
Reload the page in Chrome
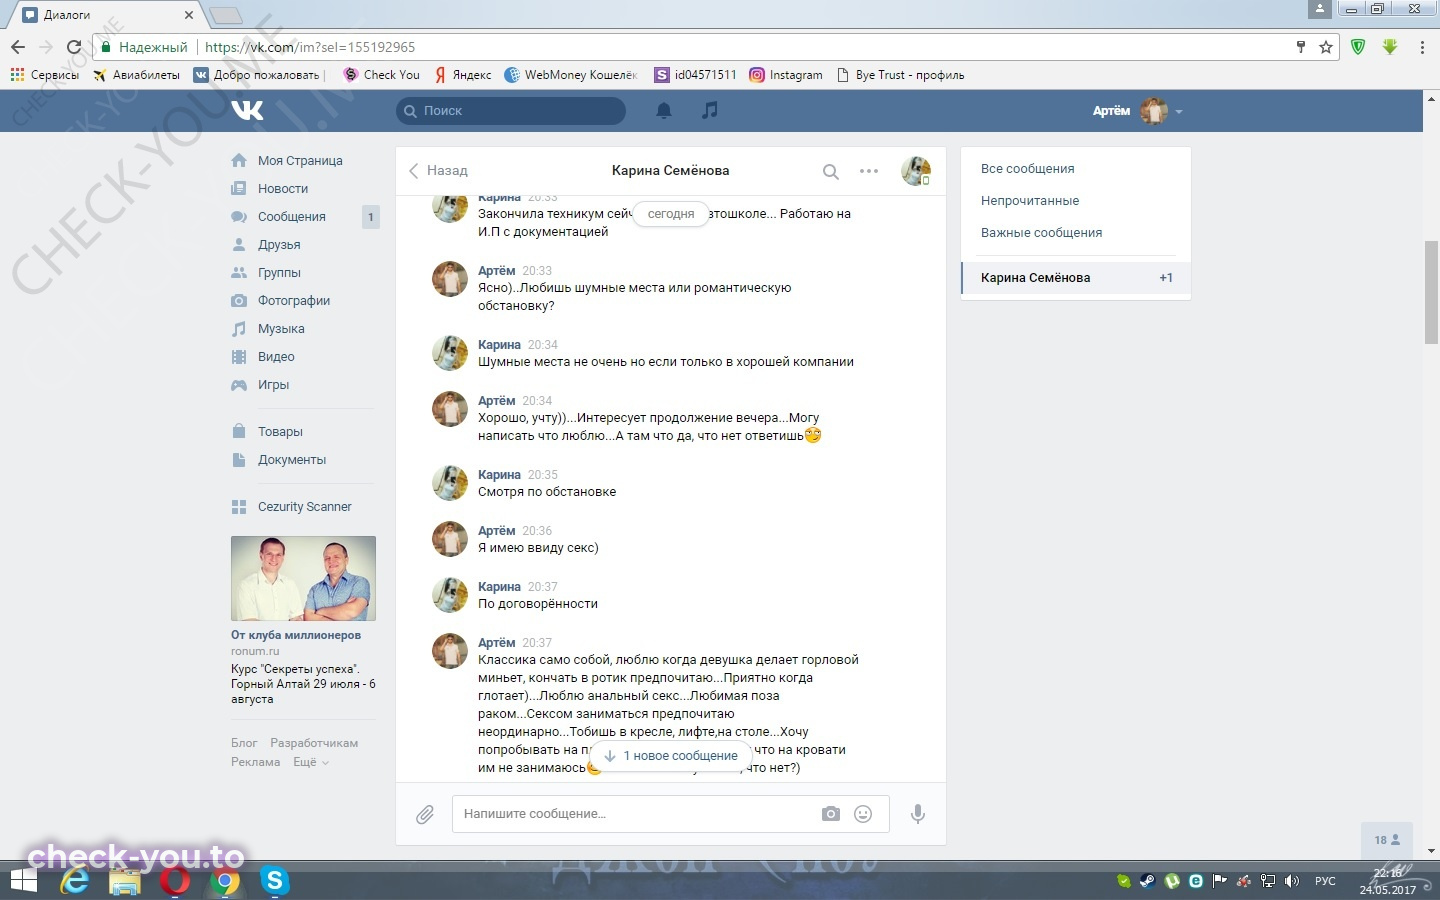(x=73, y=47)
